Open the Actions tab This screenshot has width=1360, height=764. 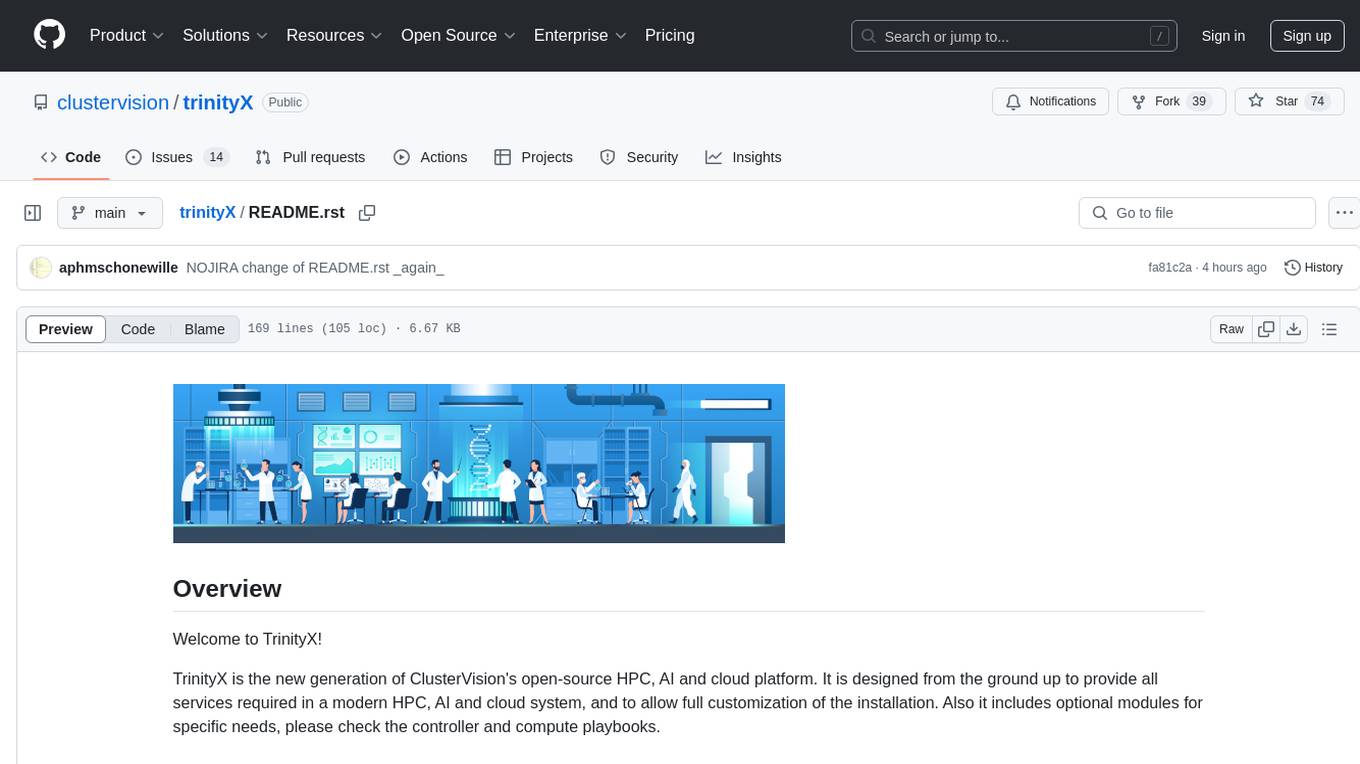coord(430,157)
